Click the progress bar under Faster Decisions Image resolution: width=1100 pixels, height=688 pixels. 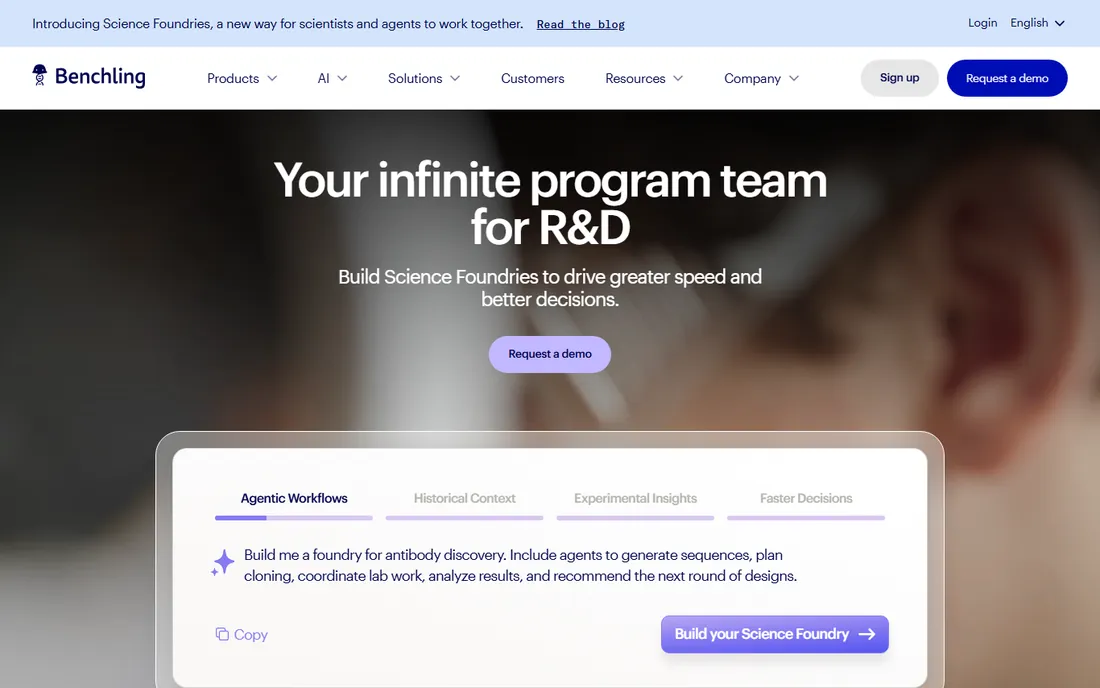point(806,518)
